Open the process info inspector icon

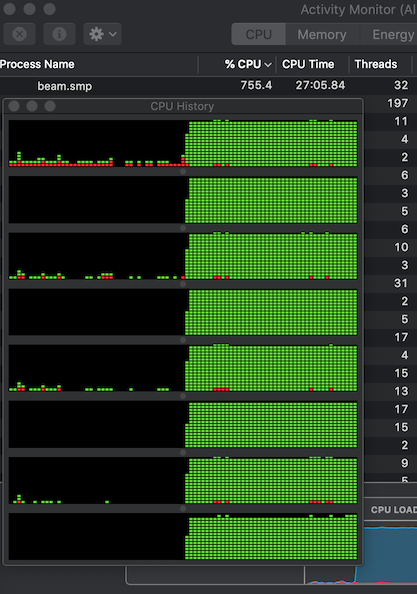[59, 34]
